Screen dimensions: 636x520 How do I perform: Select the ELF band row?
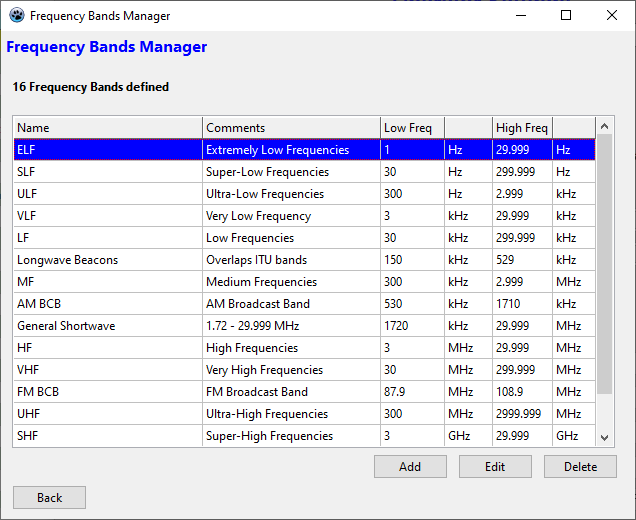tap(107, 150)
